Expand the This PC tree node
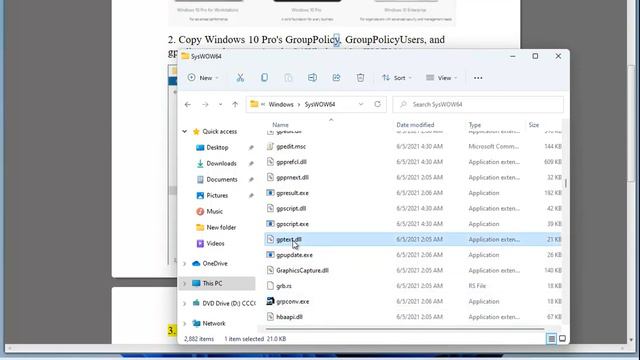The height and width of the screenshot is (360, 640). click(x=184, y=283)
